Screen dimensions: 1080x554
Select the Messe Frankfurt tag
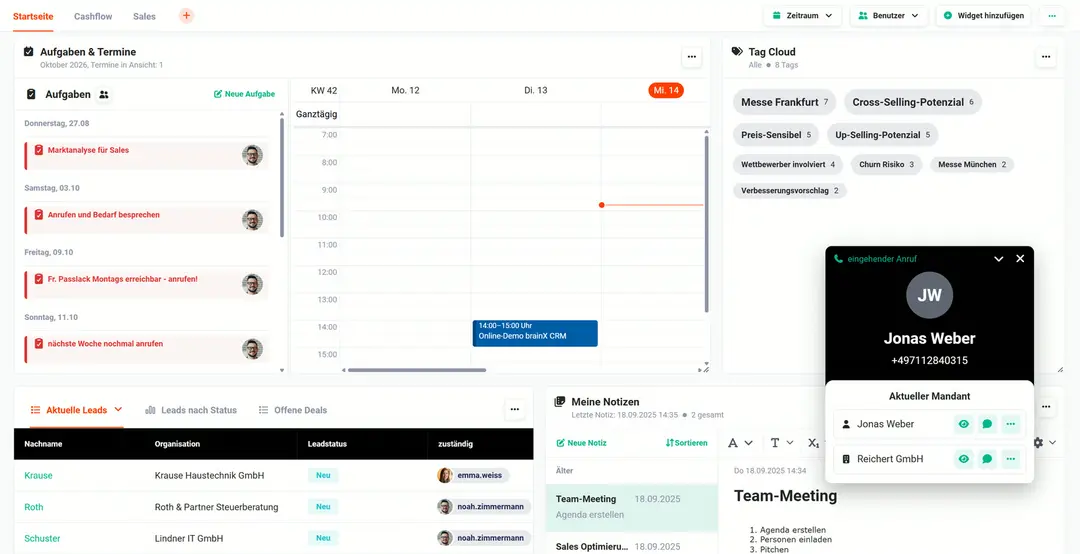[785, 102]
